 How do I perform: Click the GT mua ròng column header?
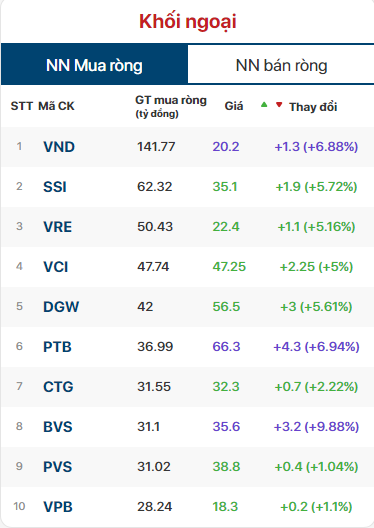tap(171, 106)
